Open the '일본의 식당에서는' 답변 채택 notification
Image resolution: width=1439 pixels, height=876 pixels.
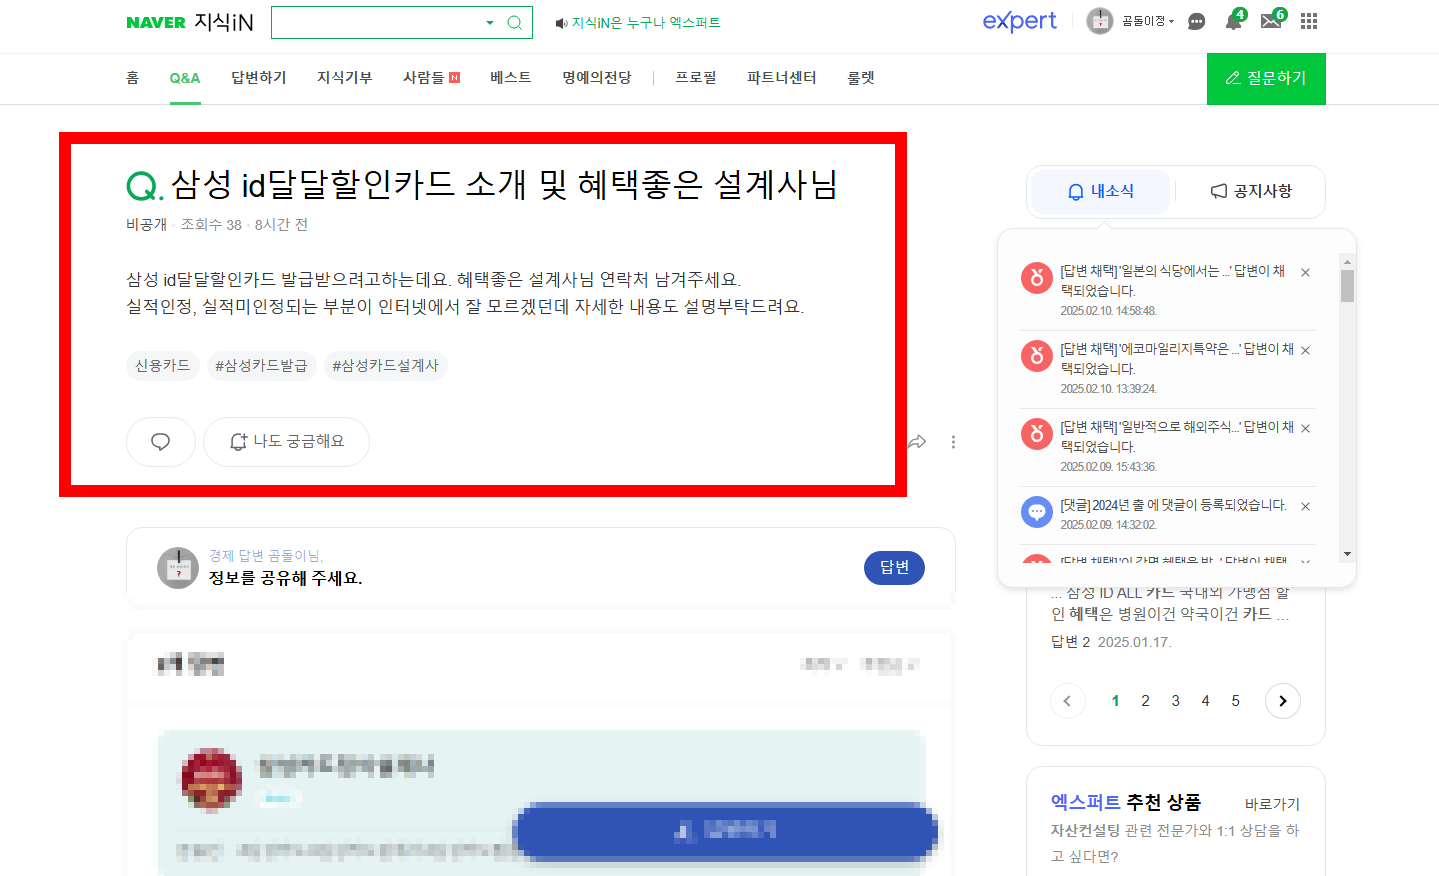1173,281
